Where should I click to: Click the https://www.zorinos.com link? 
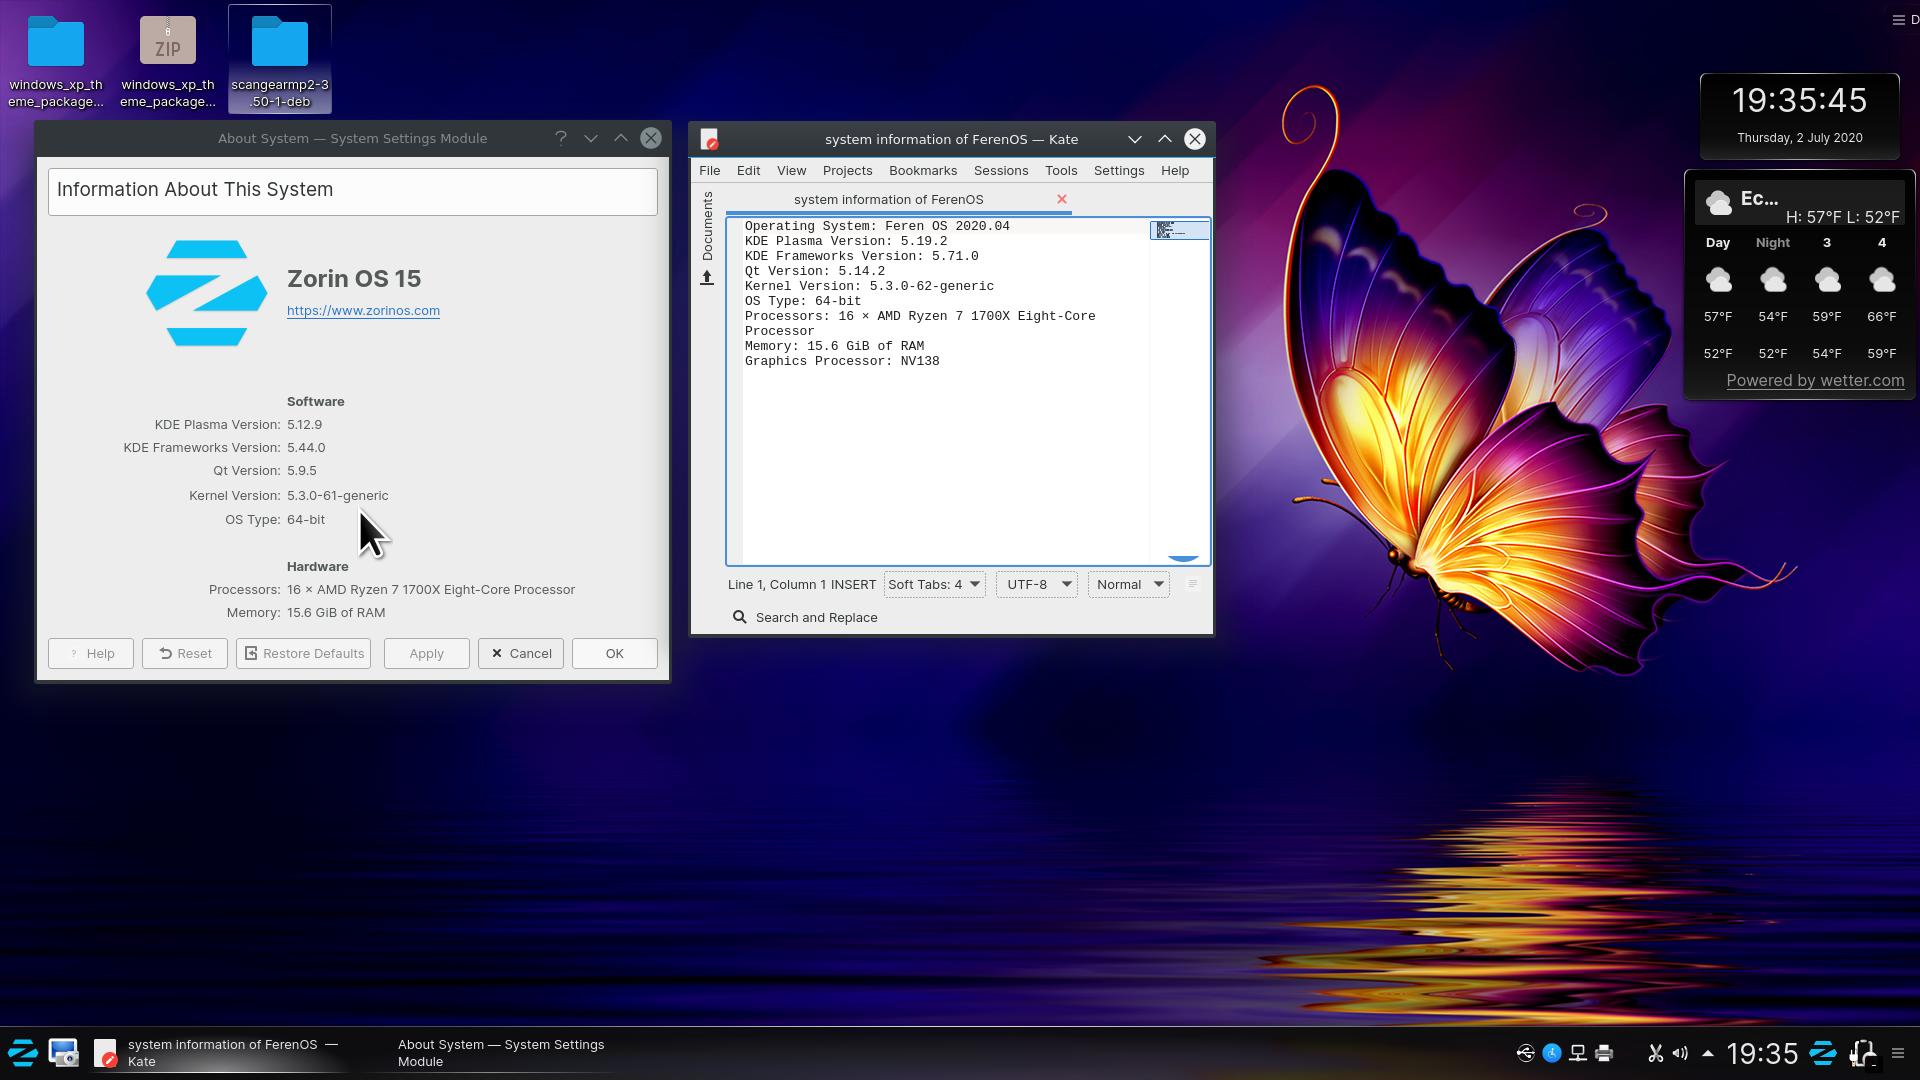[x=363, y=310]
